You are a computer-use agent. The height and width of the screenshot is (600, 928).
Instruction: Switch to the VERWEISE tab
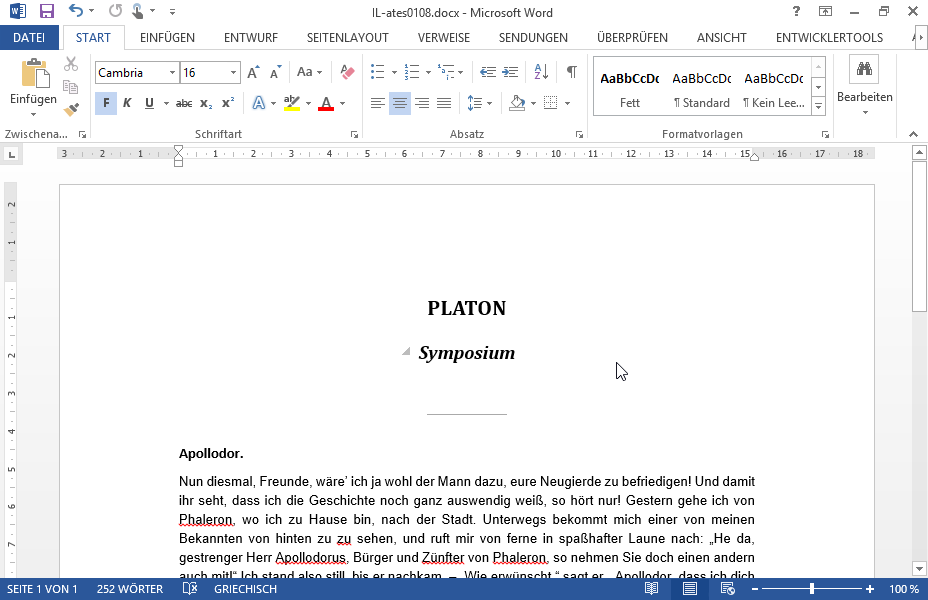[x=444, y=38]
